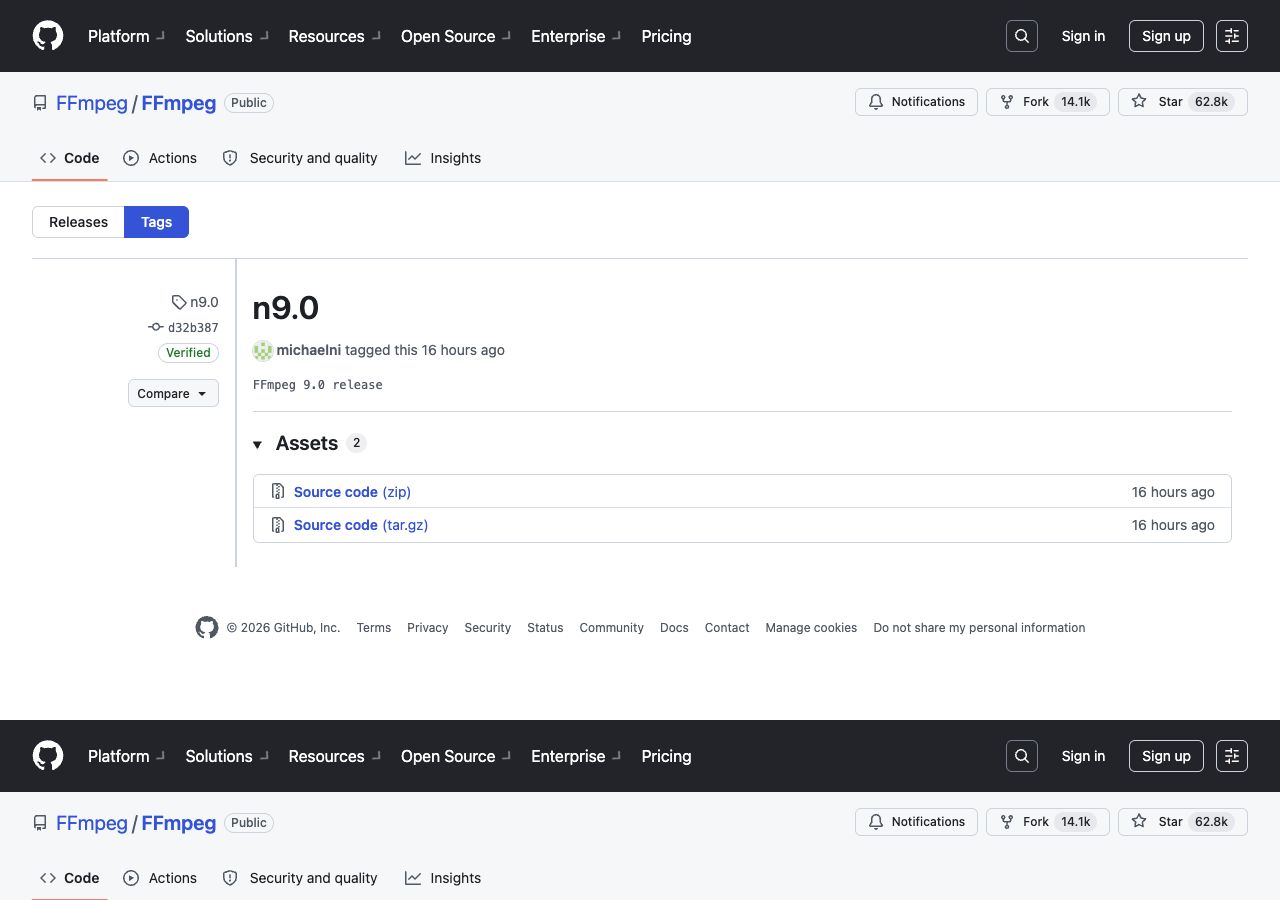This screenshot has width=1280, height=900.
Task: Click the commit icon beside d32b387
Action: [x=156, y=327]
